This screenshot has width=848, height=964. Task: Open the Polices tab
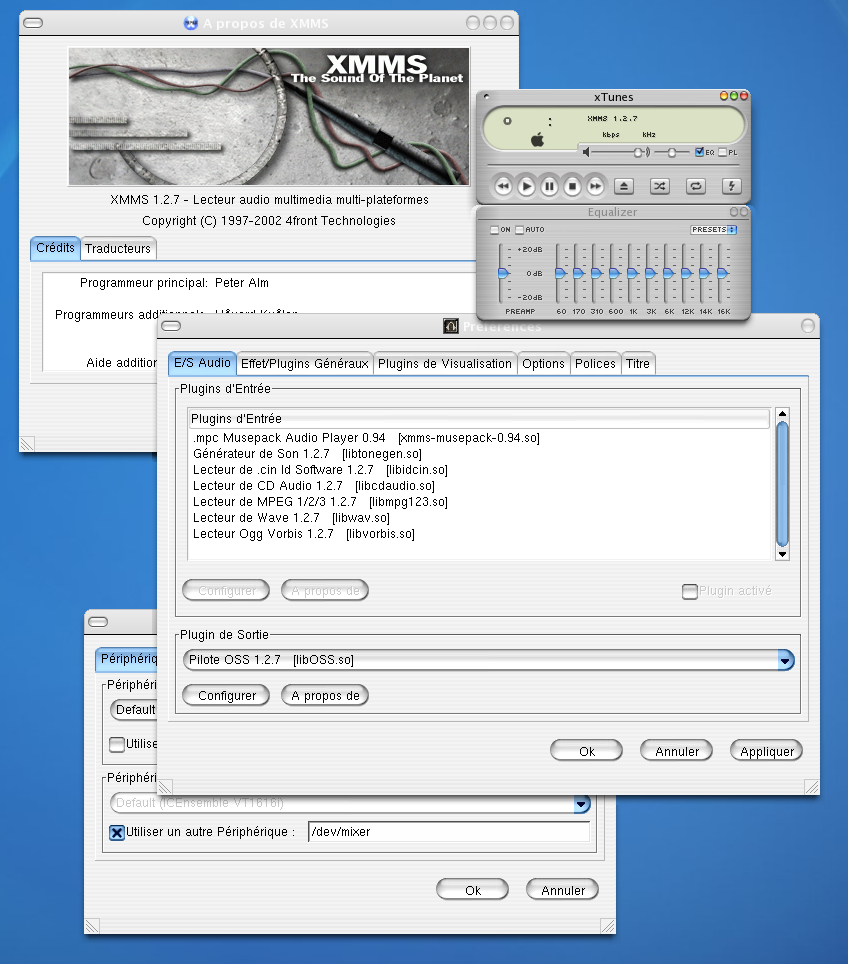tap(595, 364)
